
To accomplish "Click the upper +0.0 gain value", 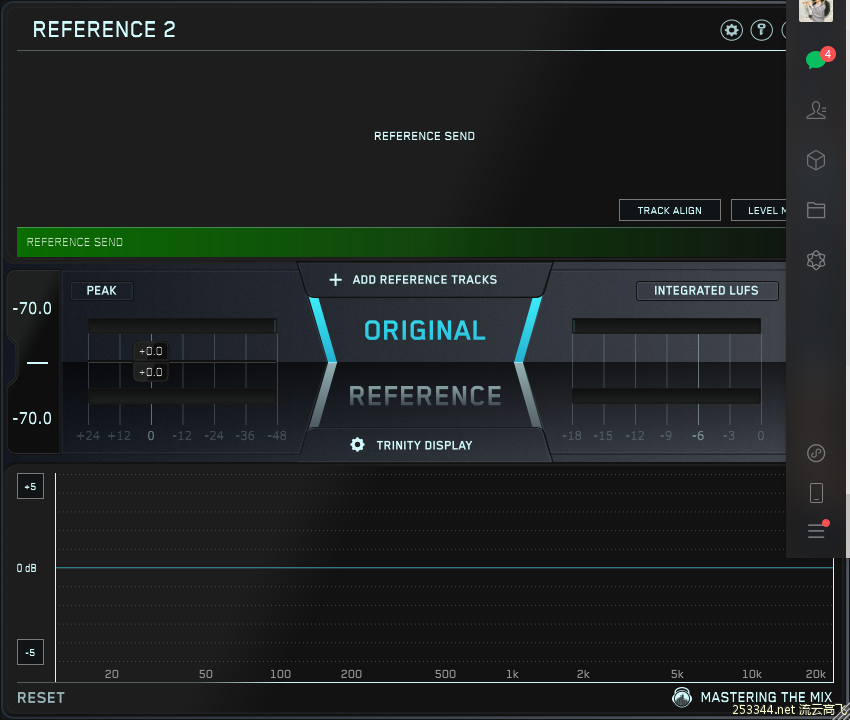I will click(151, 351).
